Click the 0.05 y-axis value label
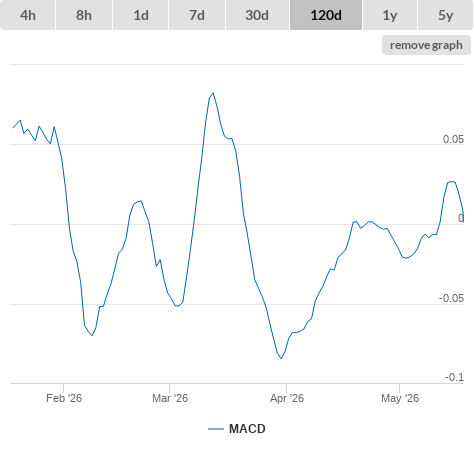This screenshot has height=455, width=474. click(x=453, y=139)
